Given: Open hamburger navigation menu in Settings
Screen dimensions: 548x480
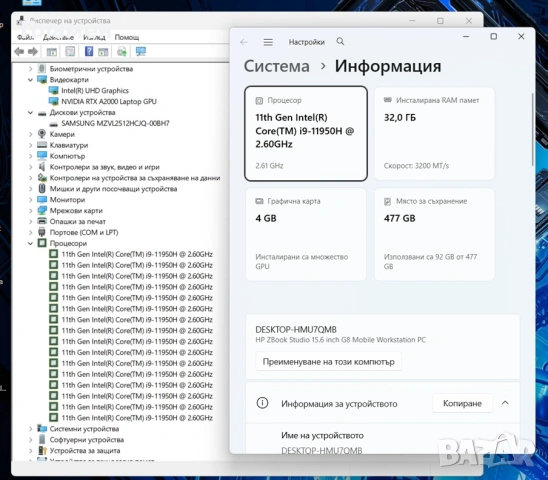Looking at the screenshot, I should [268, 42].
